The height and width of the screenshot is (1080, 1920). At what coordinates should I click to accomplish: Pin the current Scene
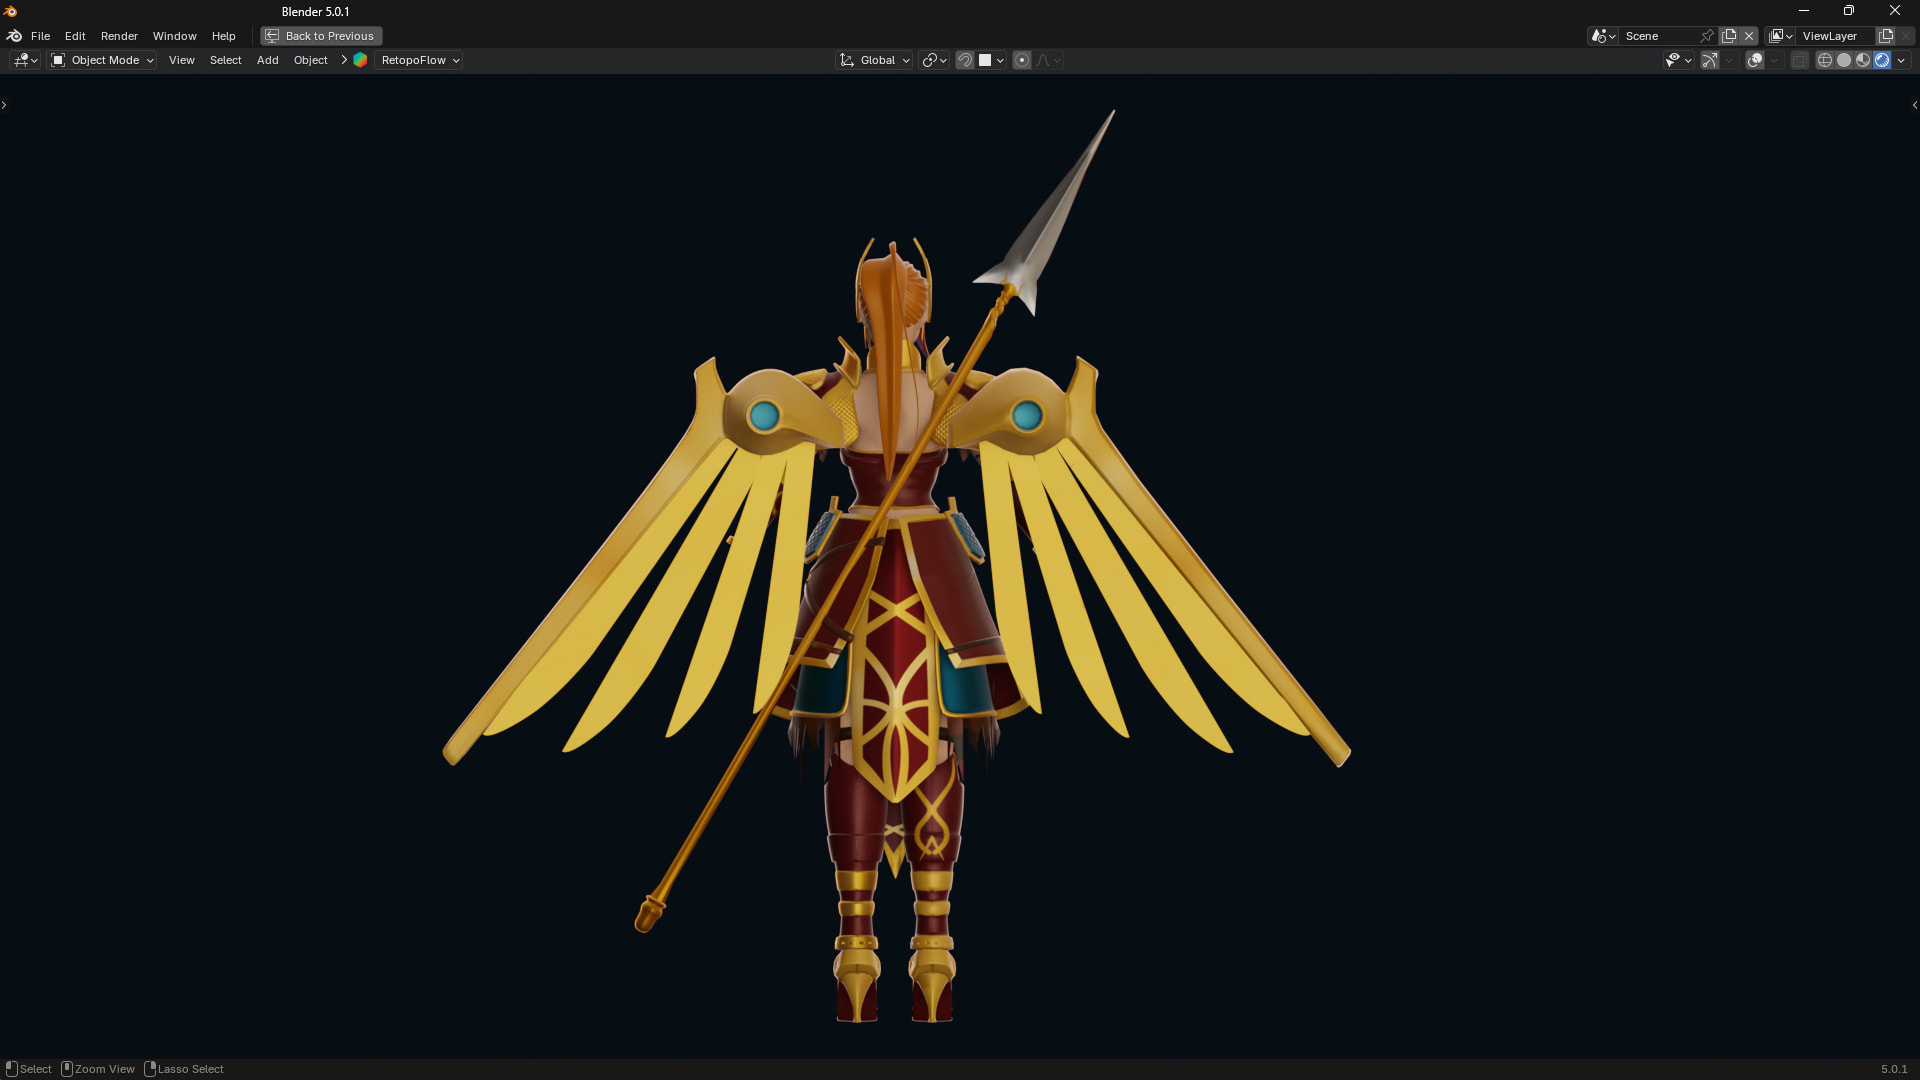1707,36
